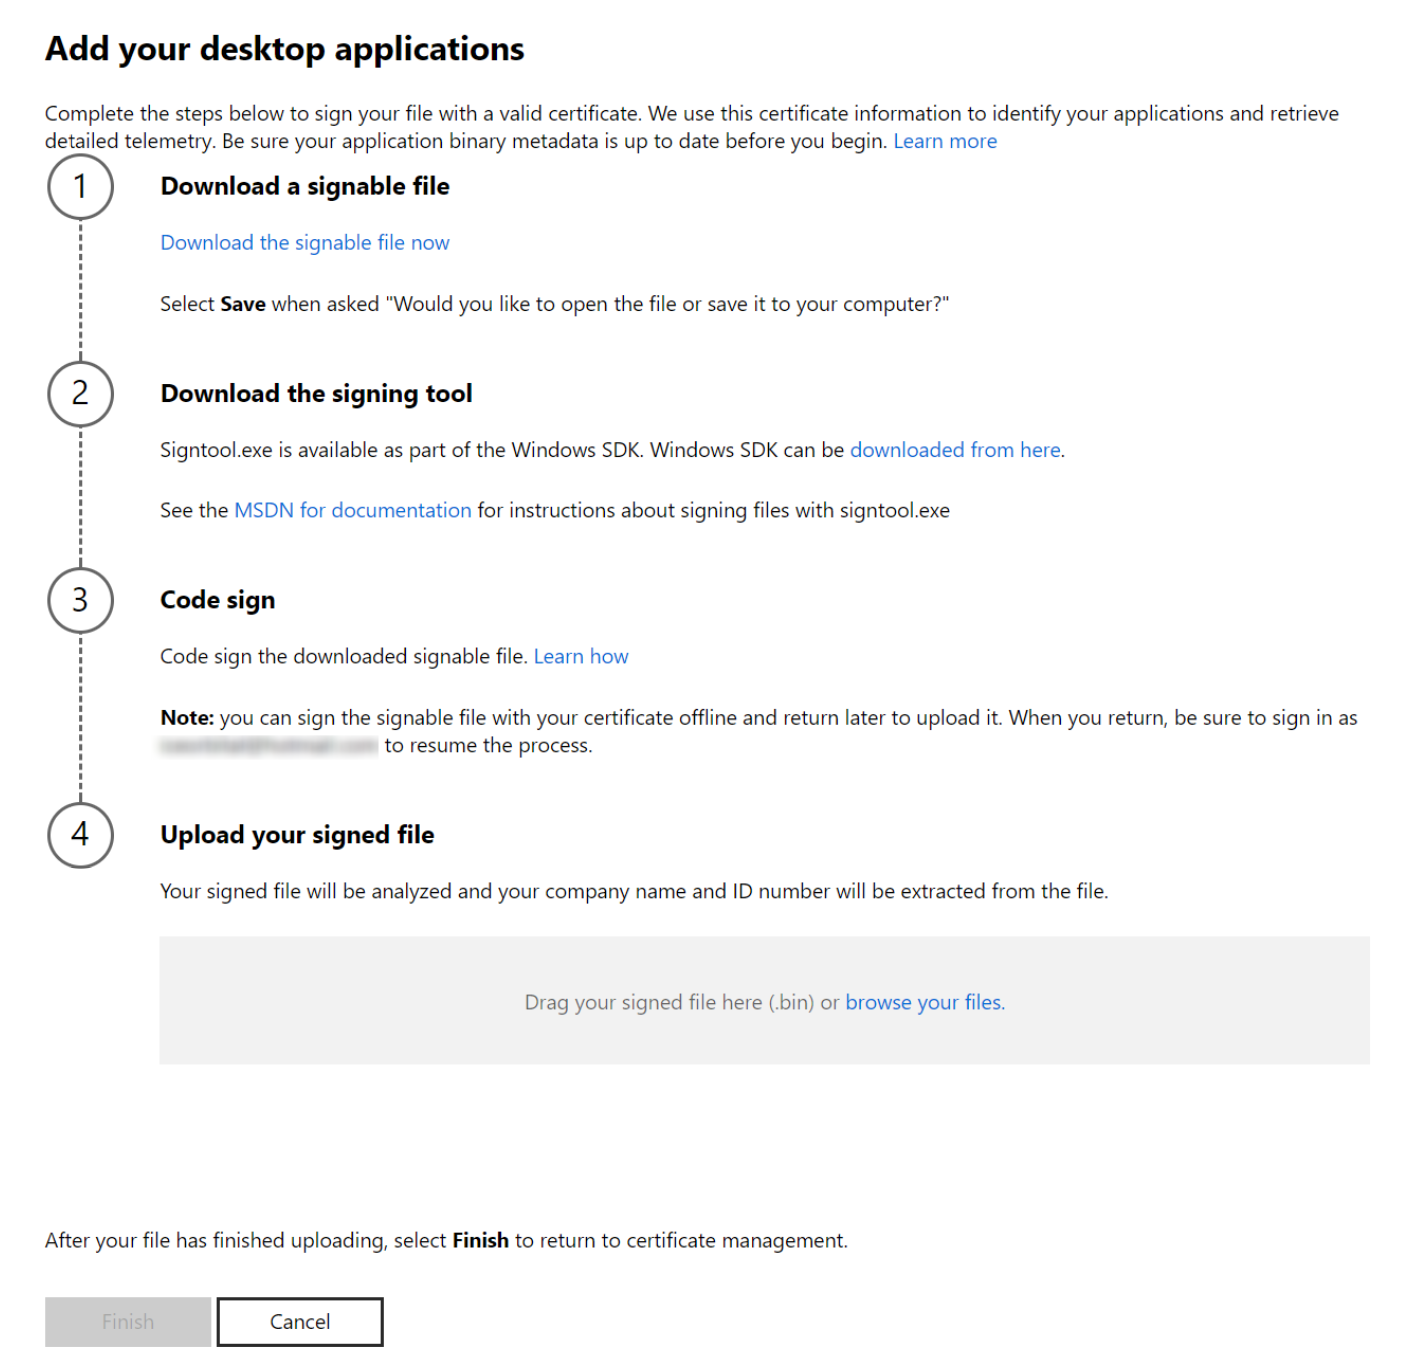Click Learn how next to code signing
The image size is (1418, 1371).
point(581,656)
